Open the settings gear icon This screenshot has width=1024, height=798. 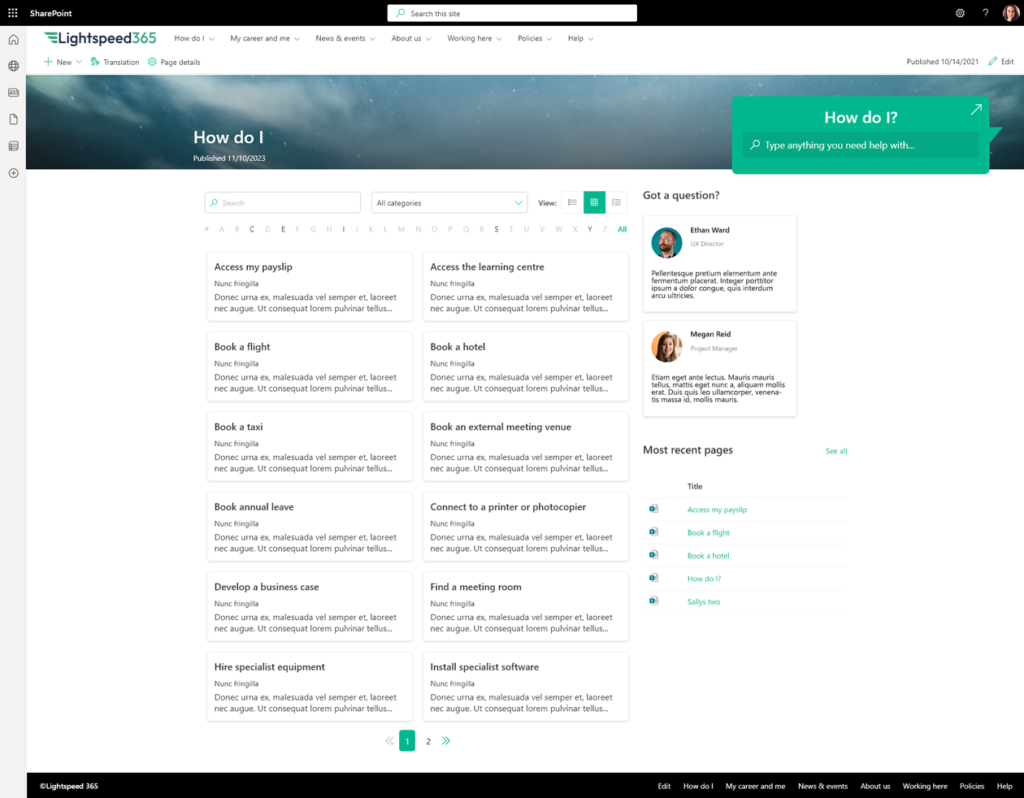(x=960, y=13)
